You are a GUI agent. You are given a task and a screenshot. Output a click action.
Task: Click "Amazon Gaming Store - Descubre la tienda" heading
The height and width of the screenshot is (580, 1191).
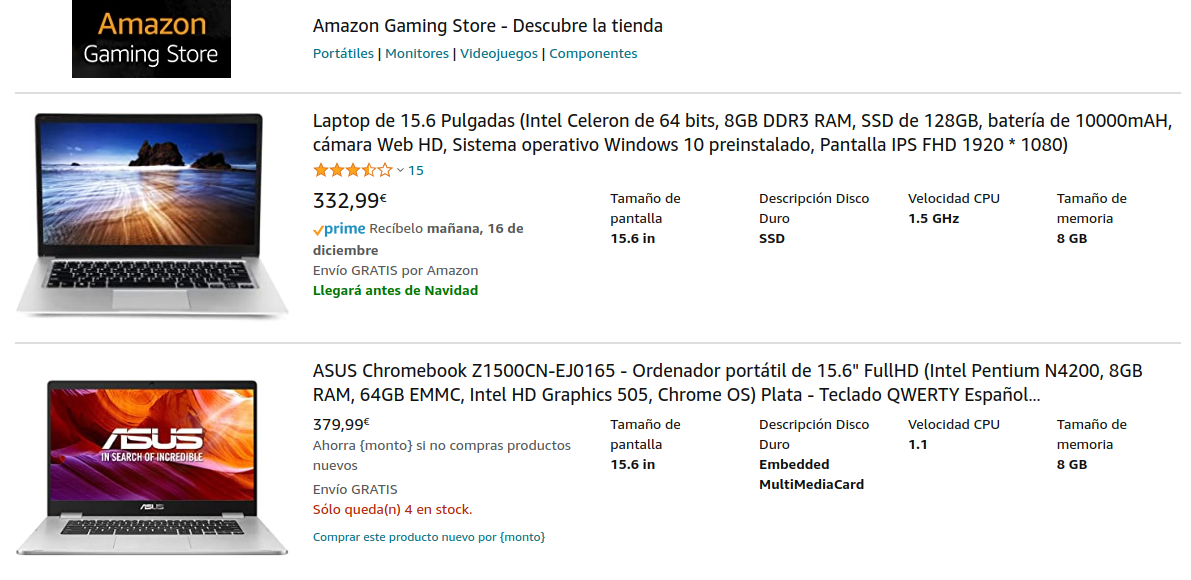point(488,26)
